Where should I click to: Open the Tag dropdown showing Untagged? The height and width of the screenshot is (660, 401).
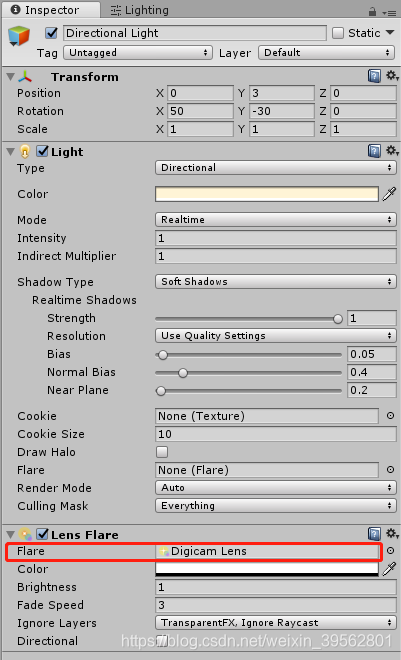(x=138, y=53)
